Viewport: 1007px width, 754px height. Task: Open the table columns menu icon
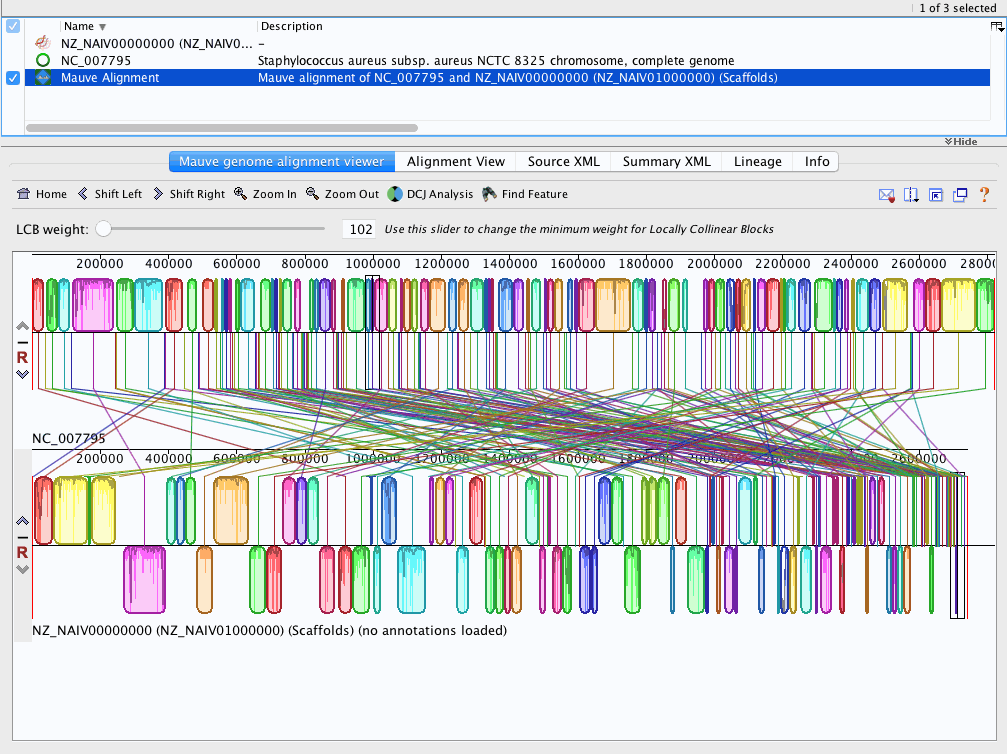tap(997, 27)
